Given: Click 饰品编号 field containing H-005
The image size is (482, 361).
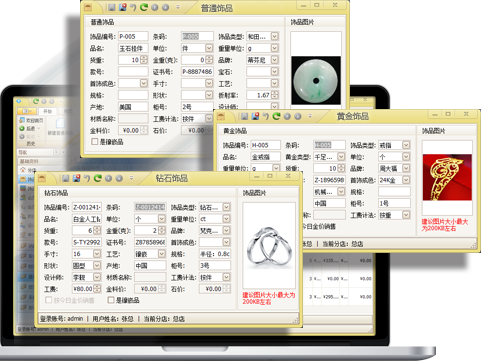Looking at the screenshot, I should (x=266, y=145).
